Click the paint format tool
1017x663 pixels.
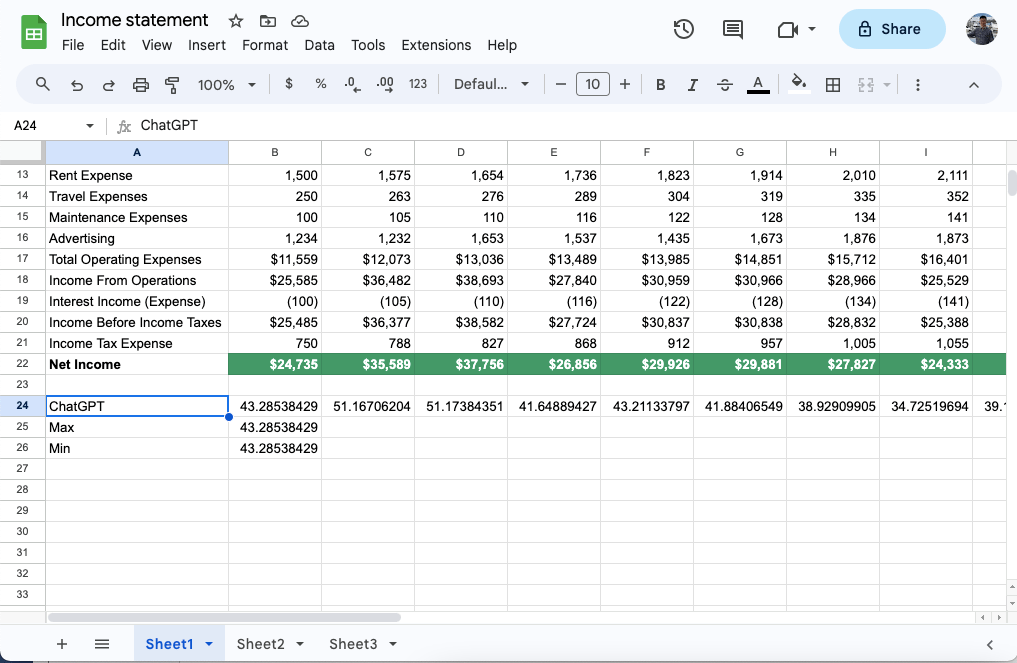click(172, 84)
